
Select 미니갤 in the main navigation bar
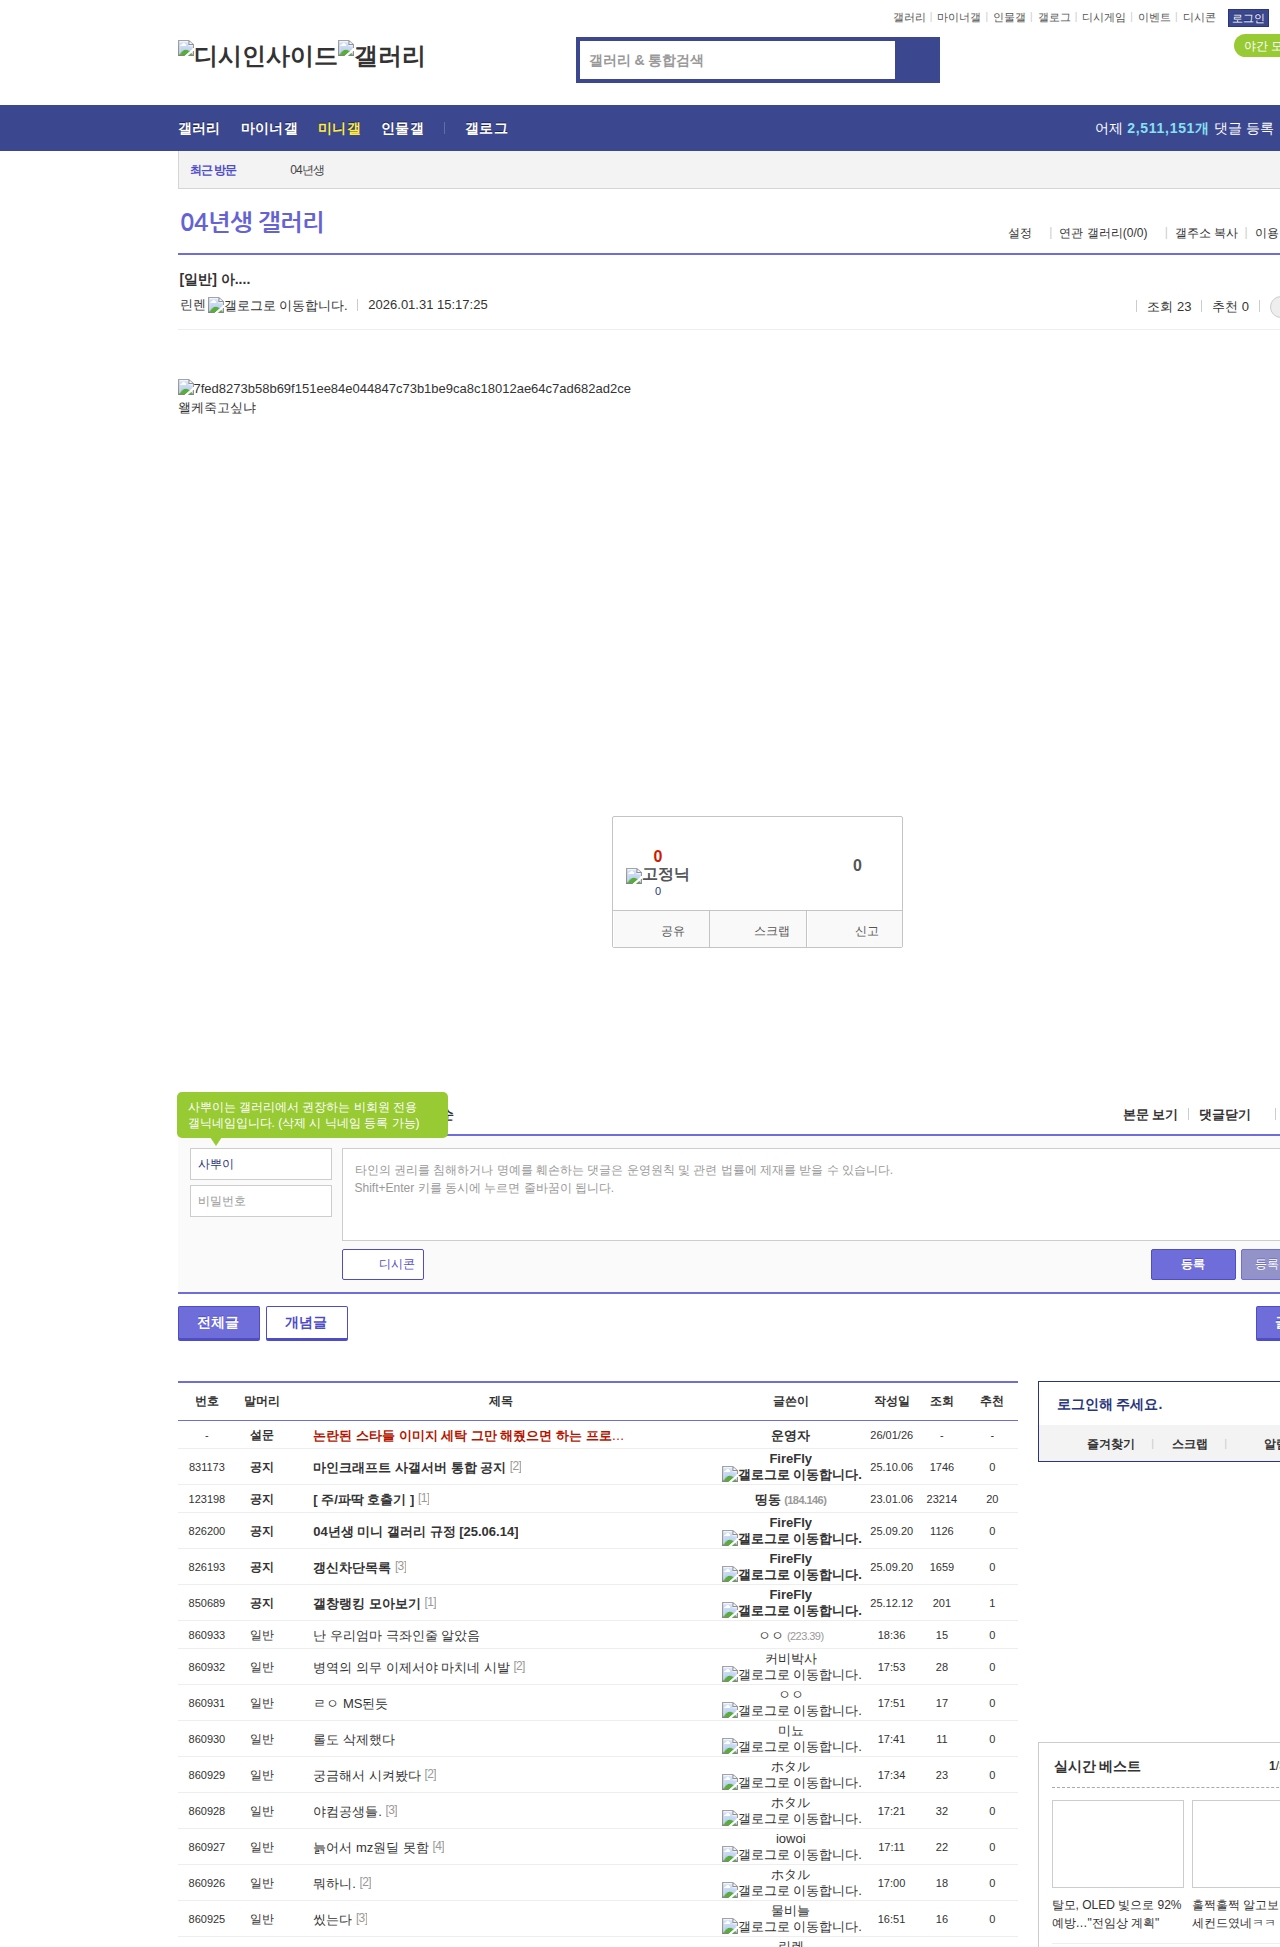pyautogui.click(x=339, y=129)
